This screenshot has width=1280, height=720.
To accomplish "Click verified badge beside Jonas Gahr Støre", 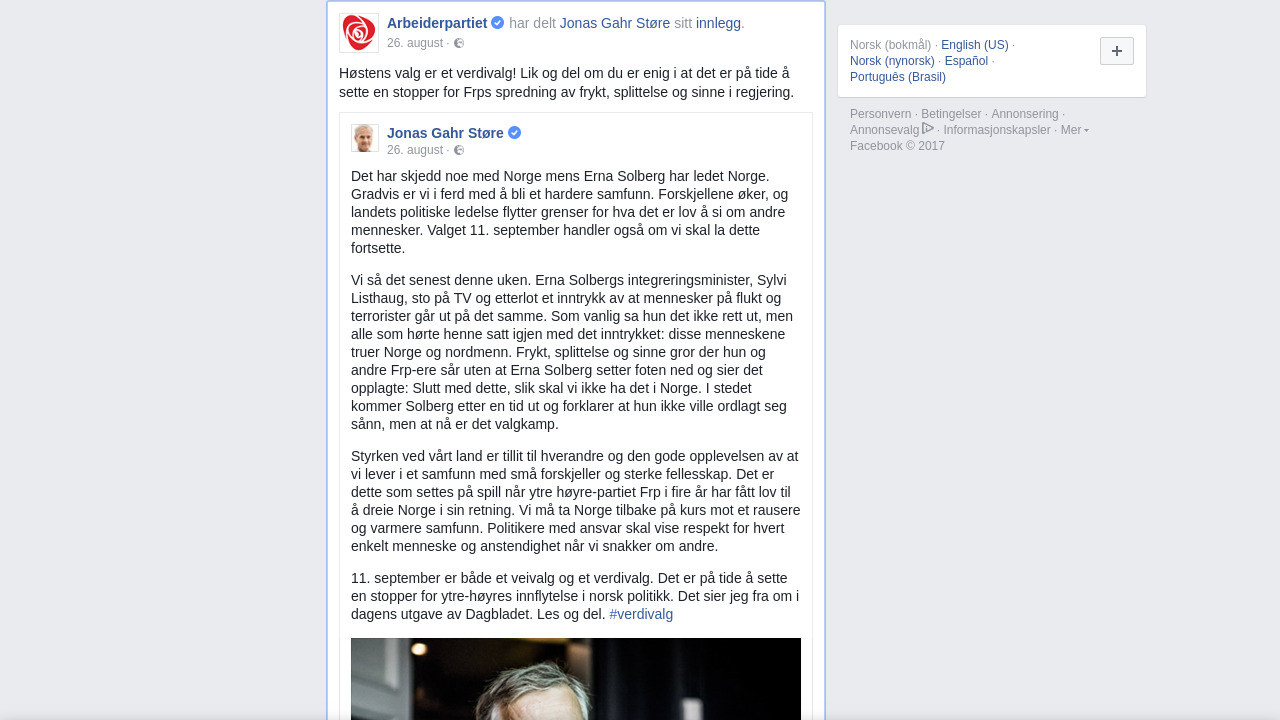I will 514,133.
